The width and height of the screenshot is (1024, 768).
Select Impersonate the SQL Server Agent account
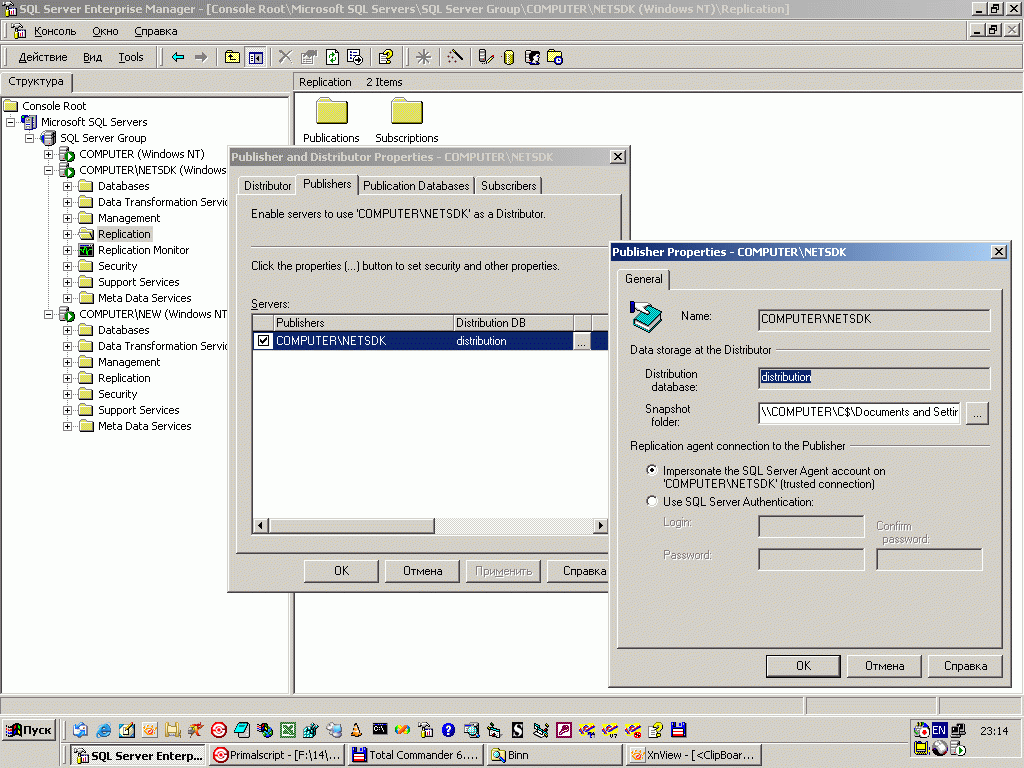[x=651, y=470]
